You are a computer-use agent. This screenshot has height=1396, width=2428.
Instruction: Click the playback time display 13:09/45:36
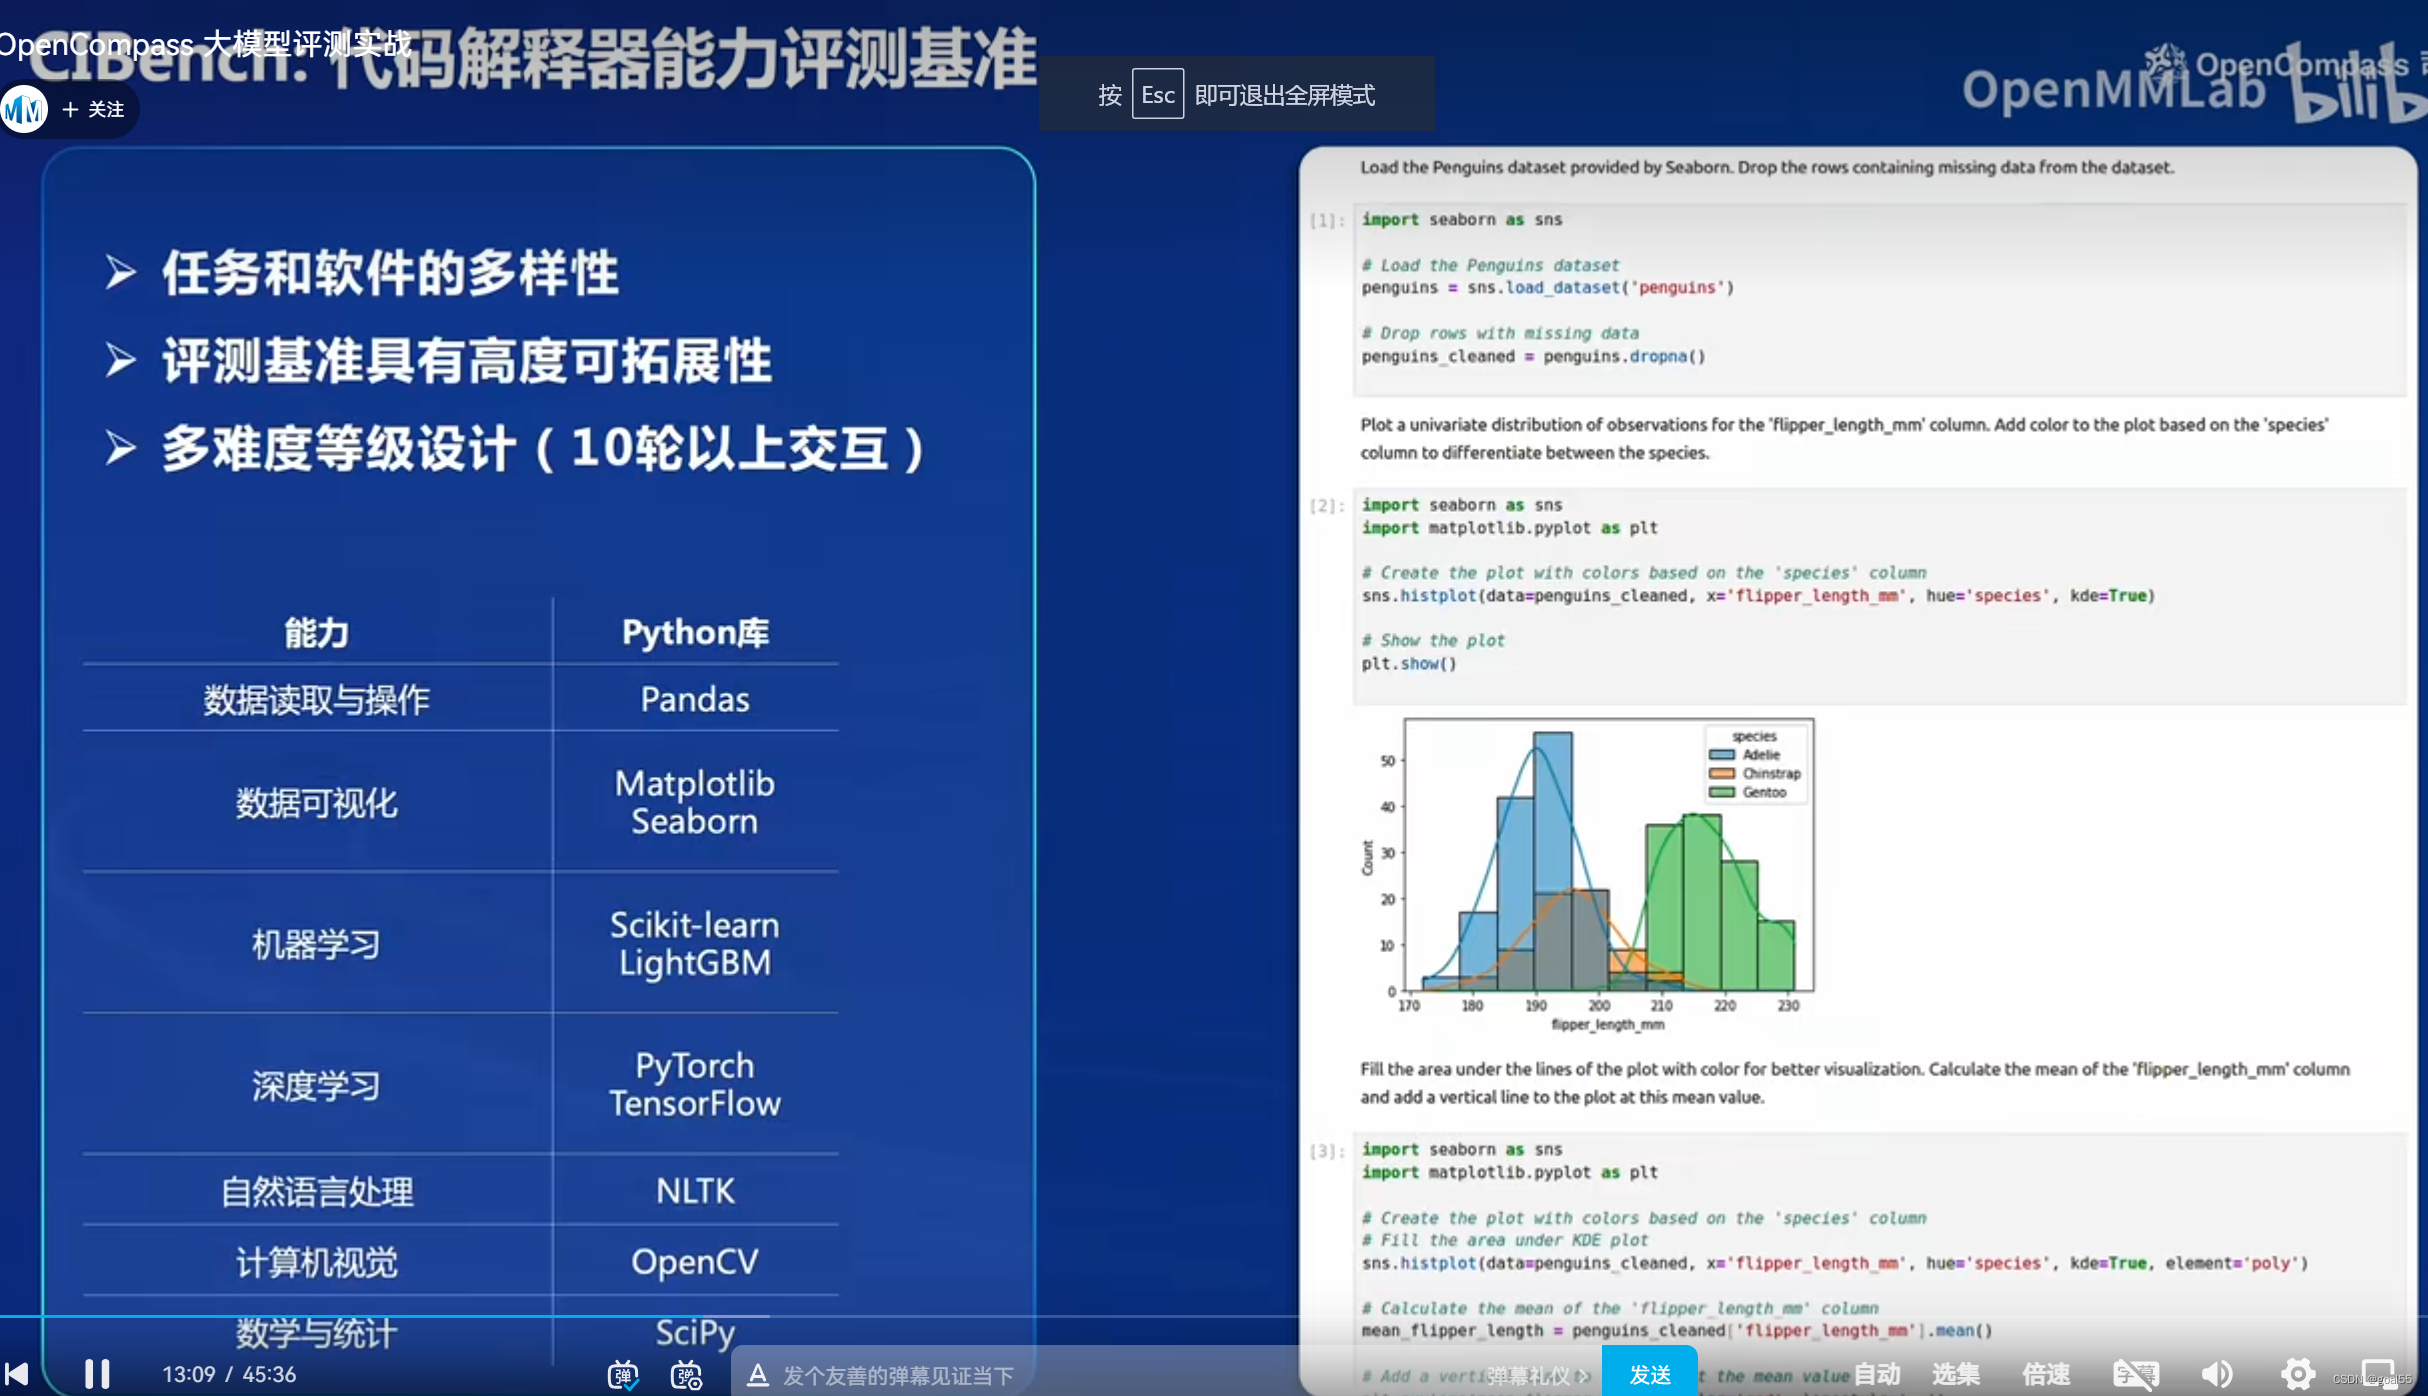coord(229,1374)
